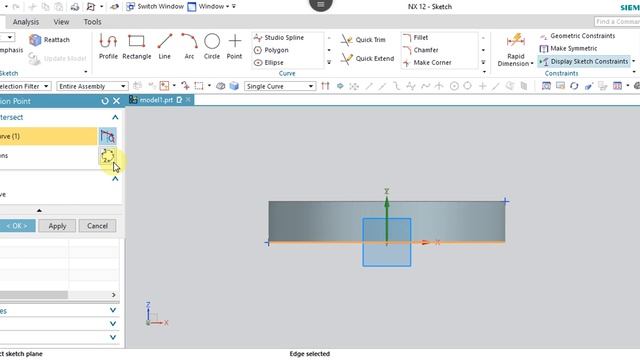Click the horizontal scrollbar in left panel
The image size is (640, 360).
[x=34, y=295]
